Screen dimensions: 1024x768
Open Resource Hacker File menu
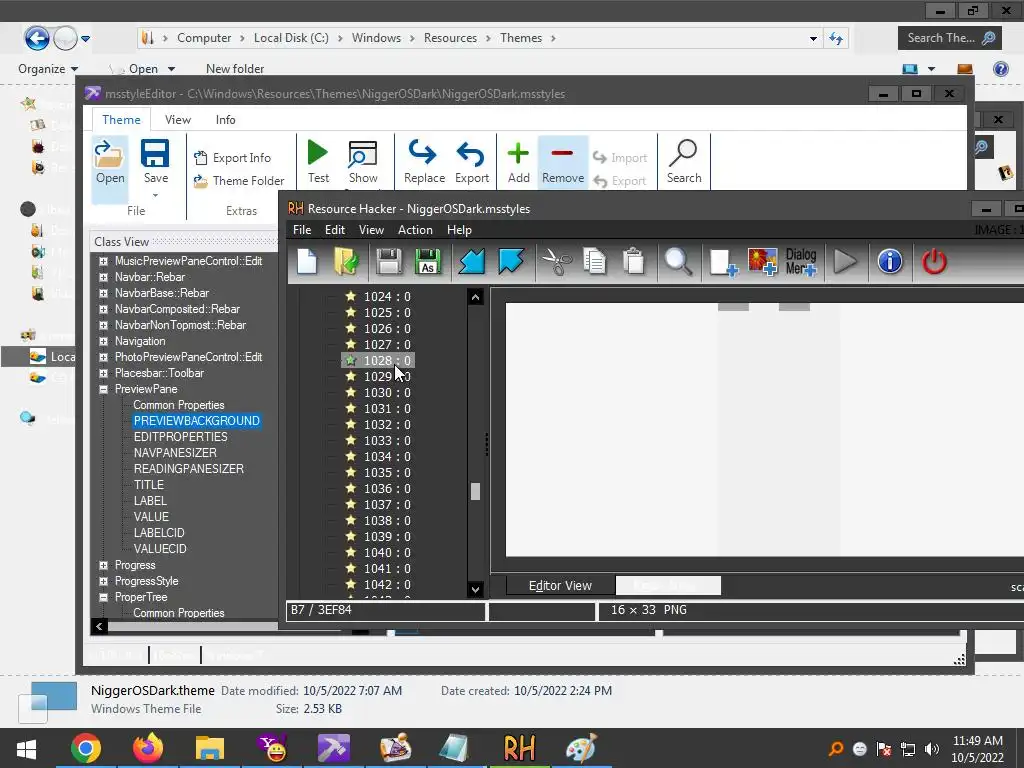pyautogui.click(x=302, y=230)
